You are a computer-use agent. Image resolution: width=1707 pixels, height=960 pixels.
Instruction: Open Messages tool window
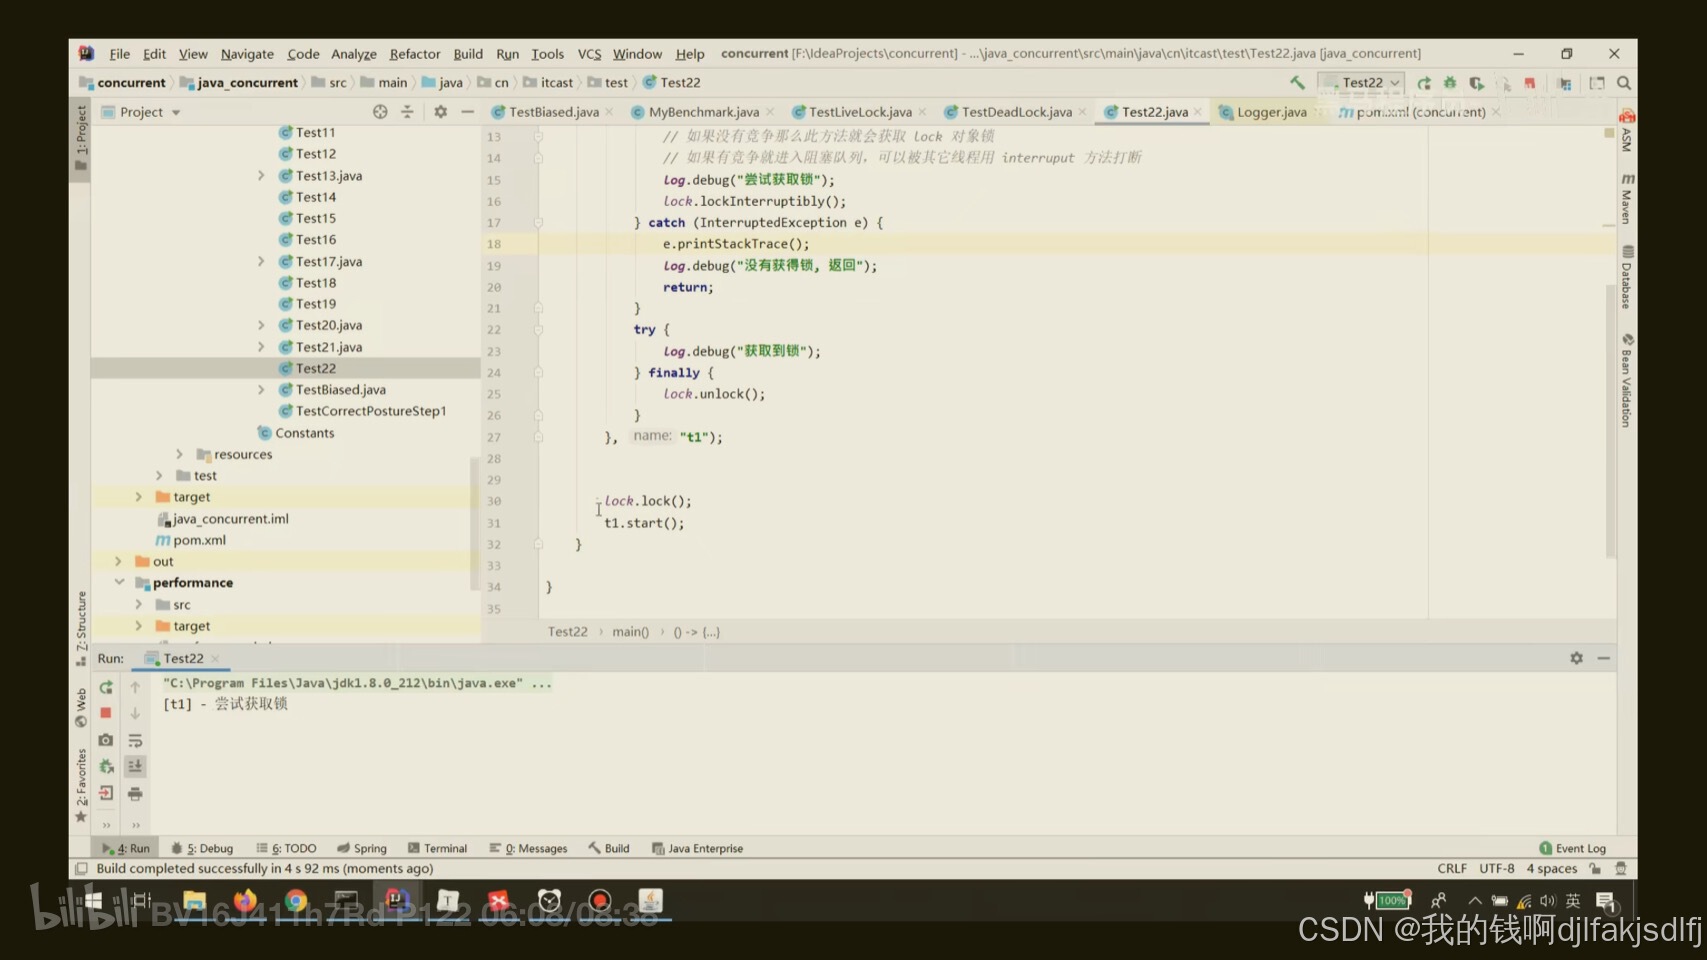(528, 848)
